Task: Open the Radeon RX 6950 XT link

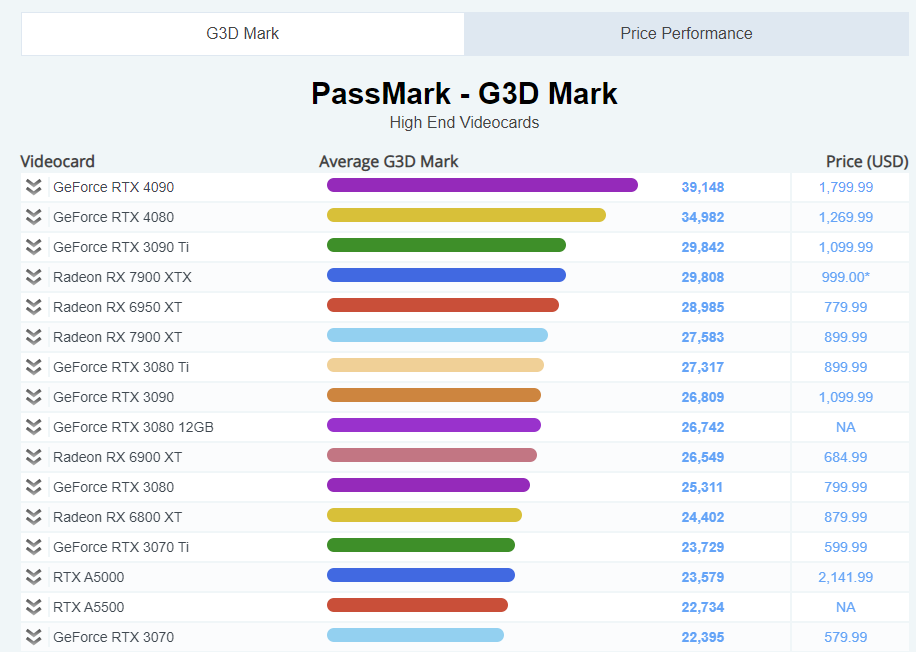Action: [117, 307]
